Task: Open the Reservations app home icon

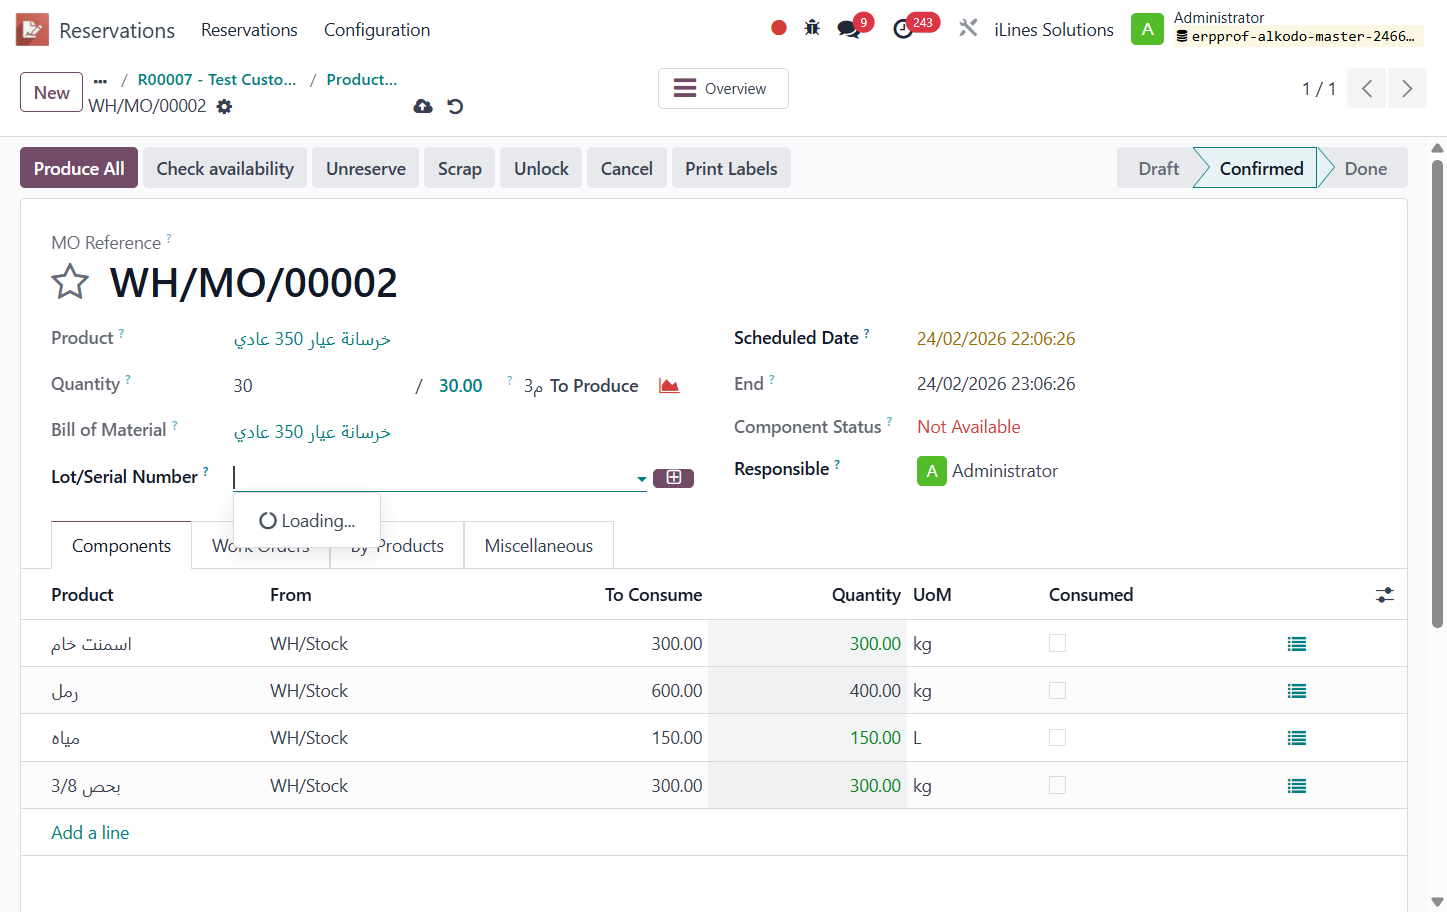Action: click(32, 30)
